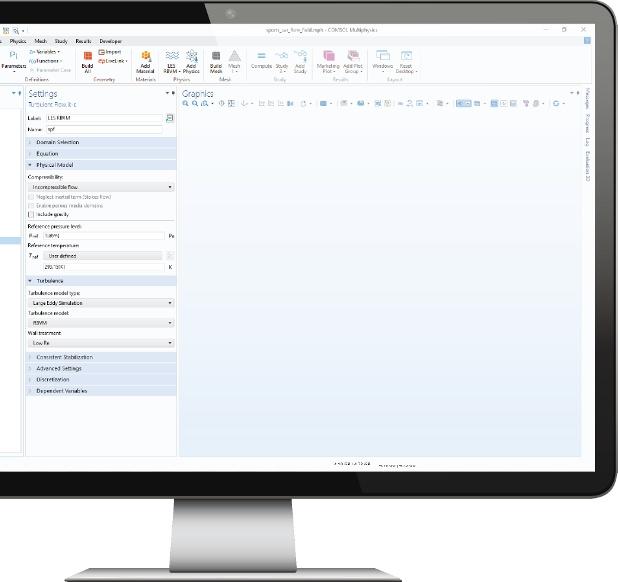Open the Parameters tool in the ribbon
The image size is (618, 582).
(13, 61)
